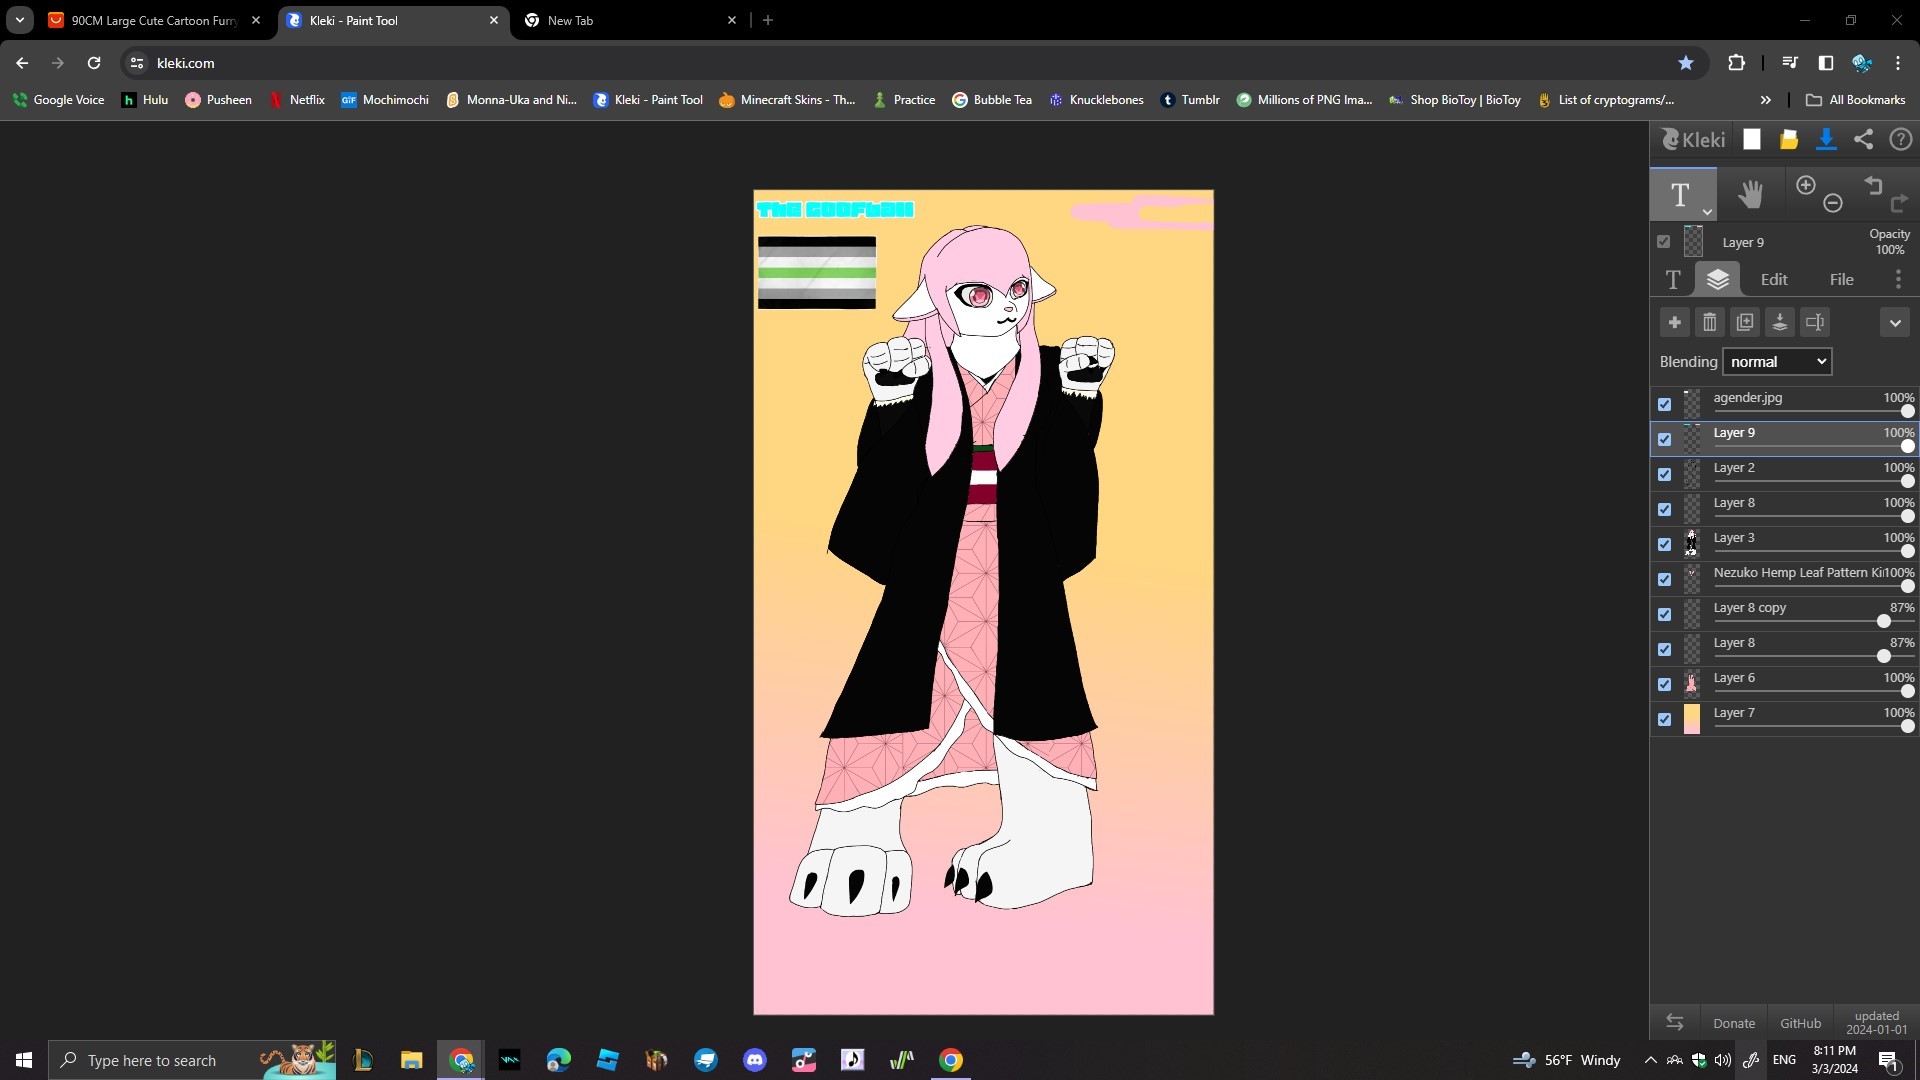The height and width of the screenshot is (1080, 1920).
Task: Open the GitHub link
Action: tap(1800, 1023)
